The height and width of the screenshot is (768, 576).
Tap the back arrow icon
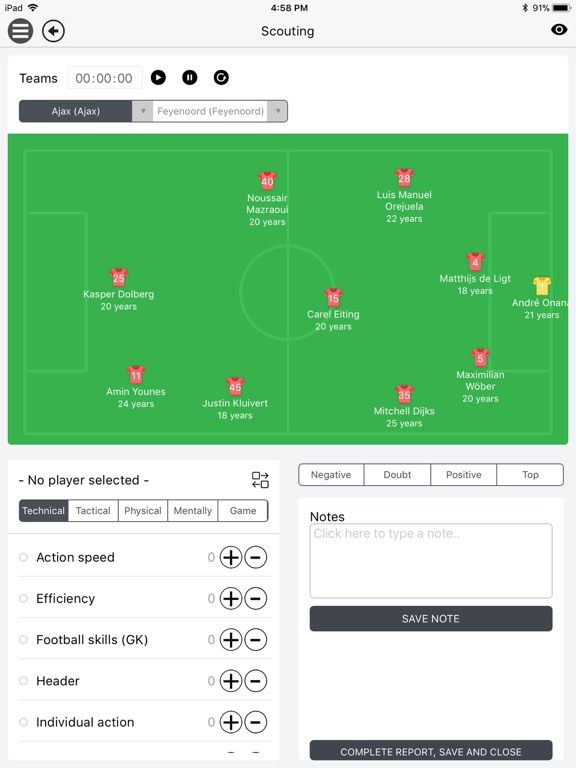click(x=53, y=31)
